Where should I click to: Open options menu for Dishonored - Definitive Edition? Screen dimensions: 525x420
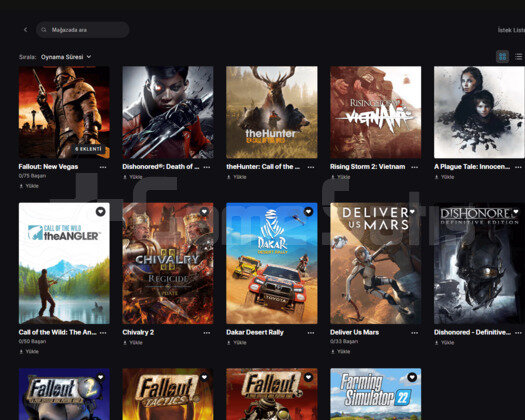coord(518,333)
